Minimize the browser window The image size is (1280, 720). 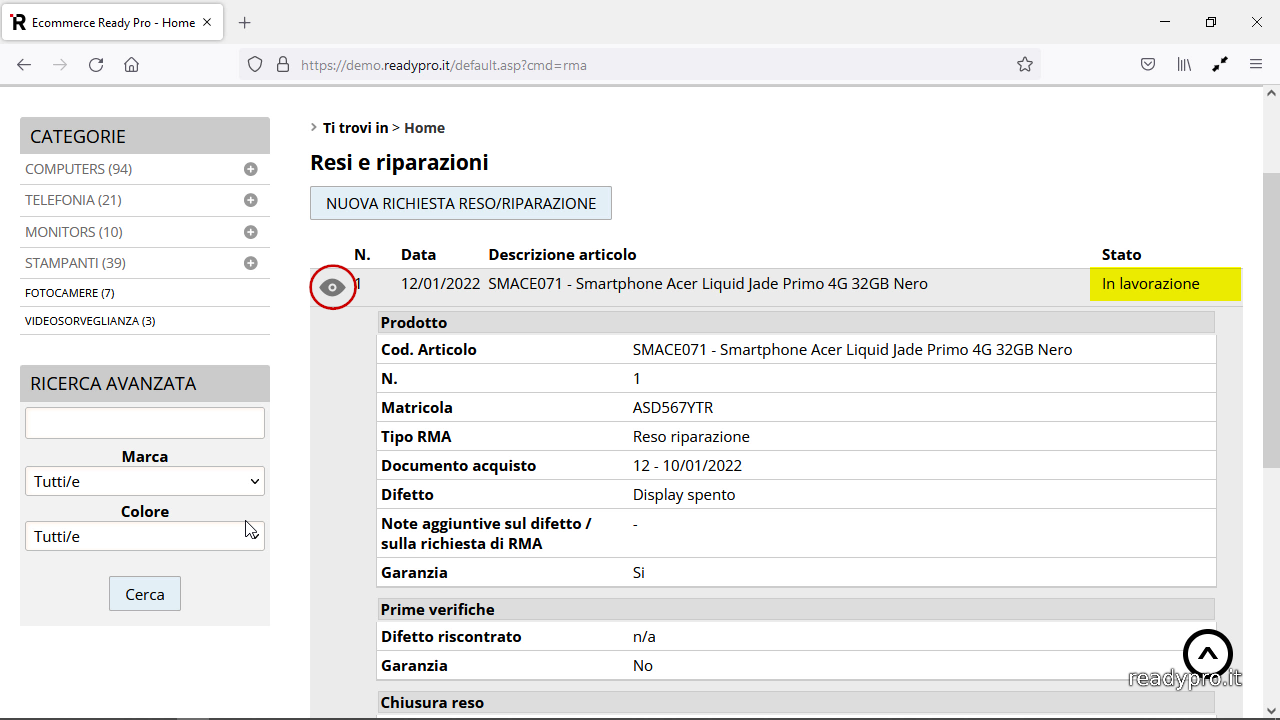point(1165,22)
